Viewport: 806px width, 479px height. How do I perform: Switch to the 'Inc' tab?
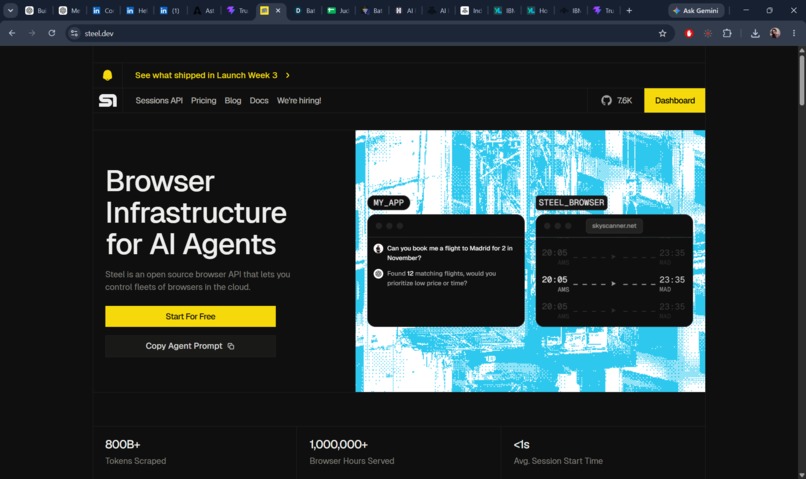471,10
